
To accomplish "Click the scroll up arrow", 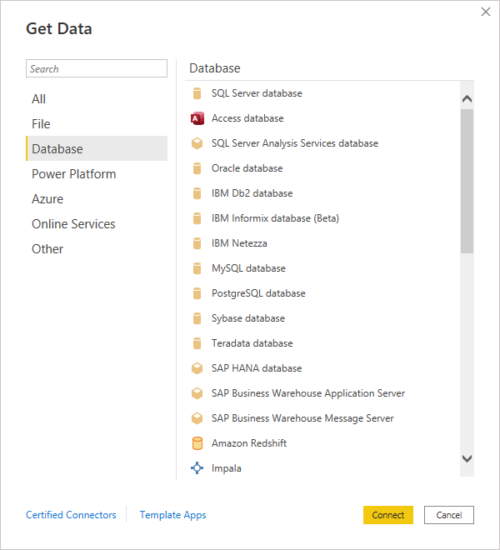I will pos(467,99).
